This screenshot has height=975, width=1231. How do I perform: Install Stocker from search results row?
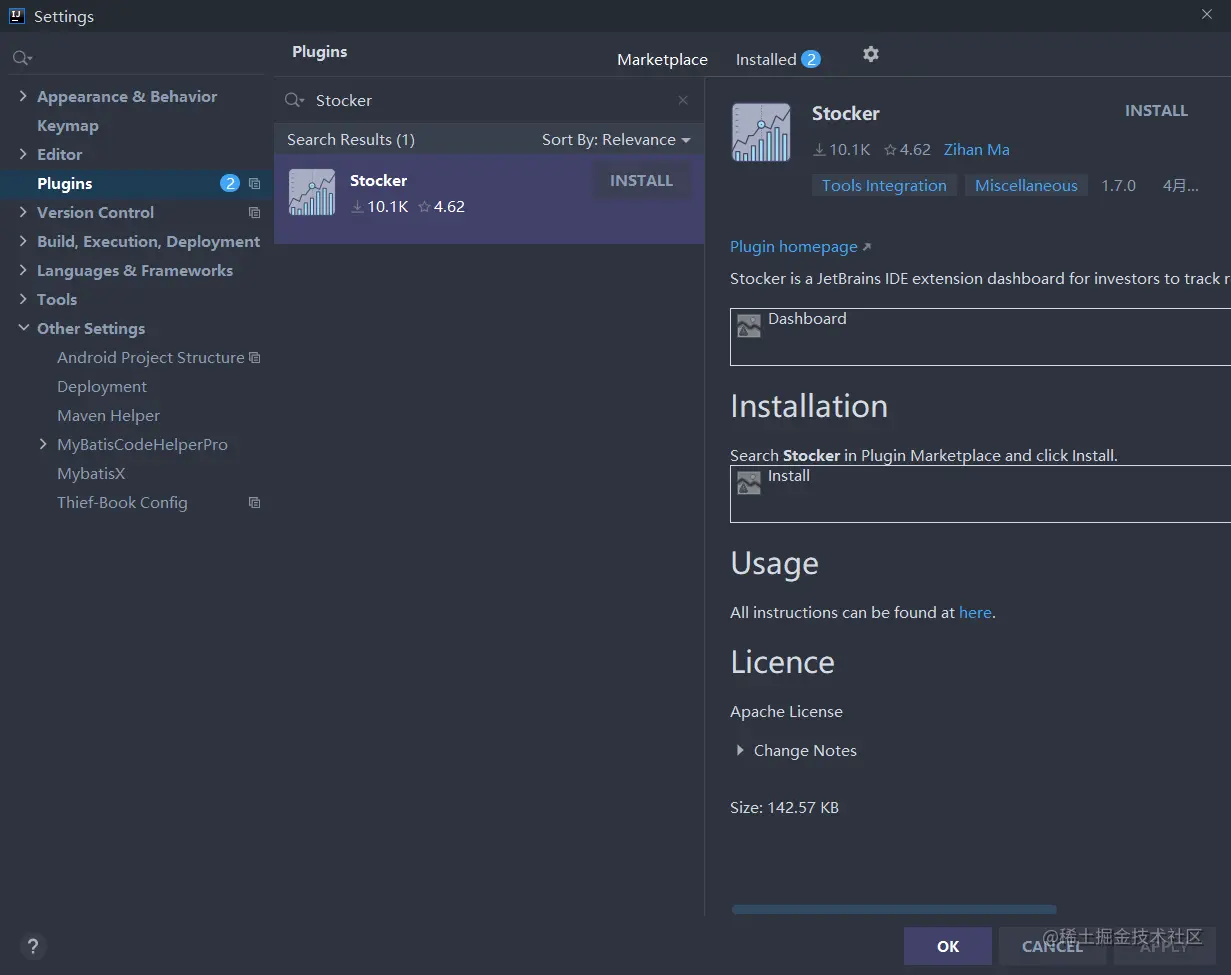coord(641,181)
